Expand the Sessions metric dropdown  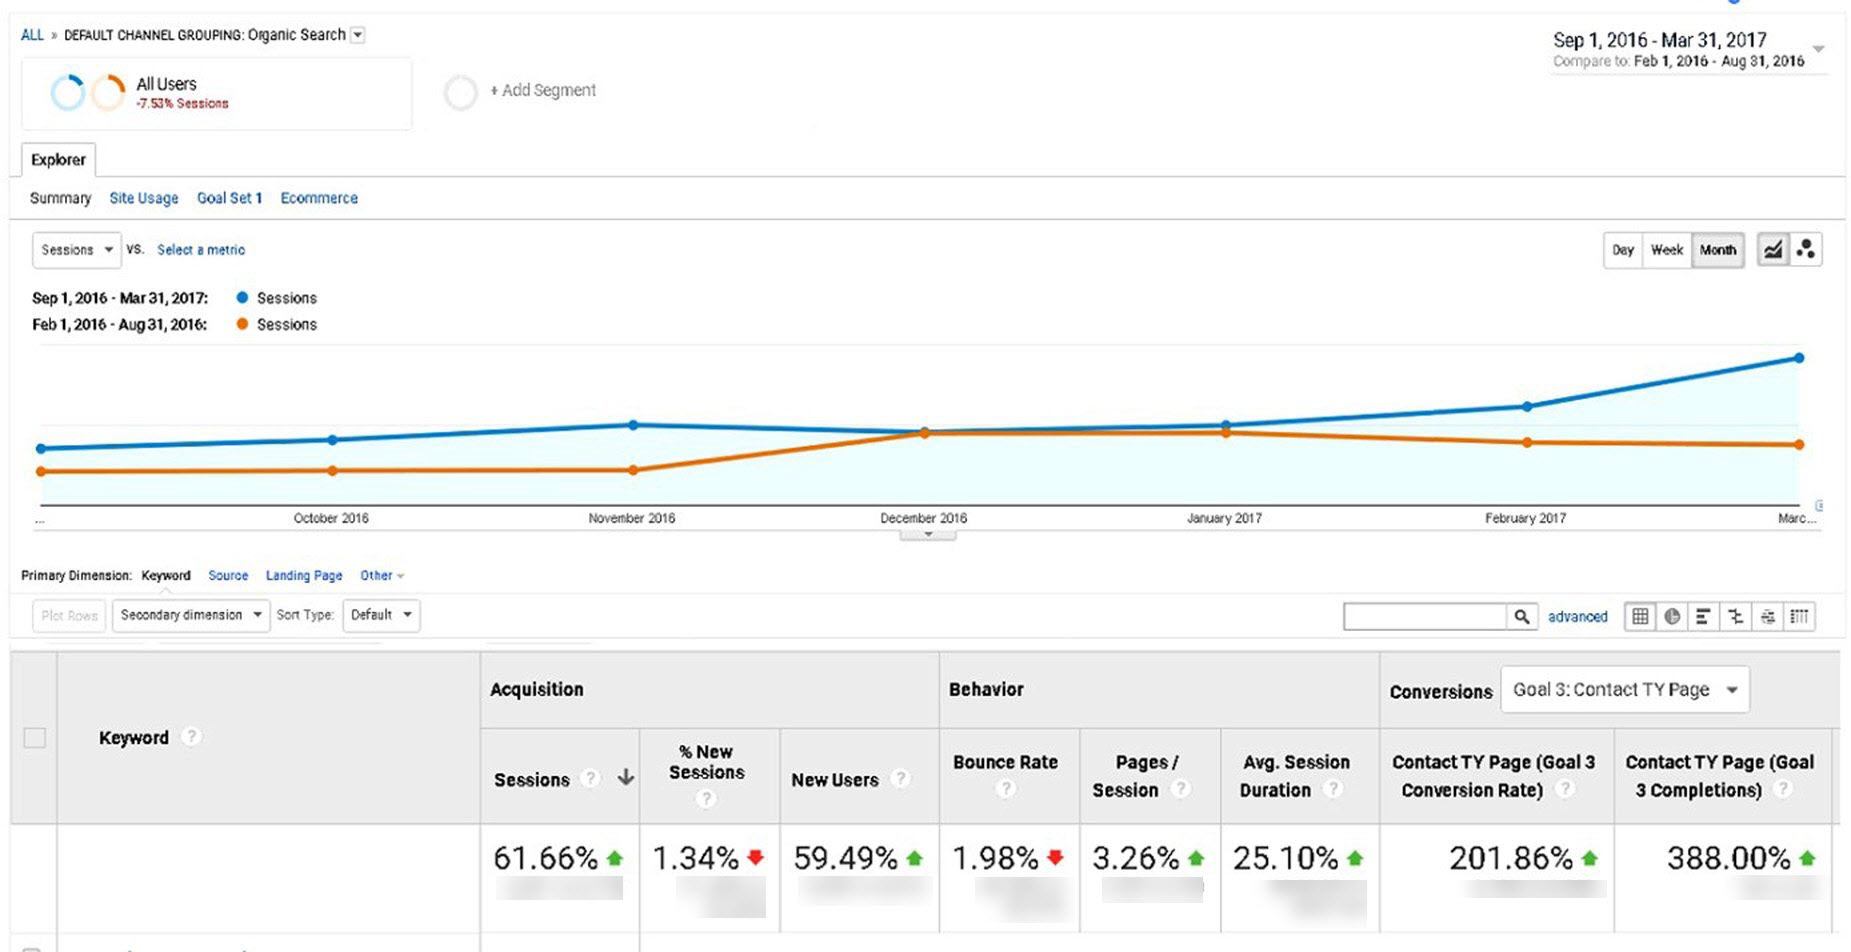pyautogui.click(x=76, y=250)
